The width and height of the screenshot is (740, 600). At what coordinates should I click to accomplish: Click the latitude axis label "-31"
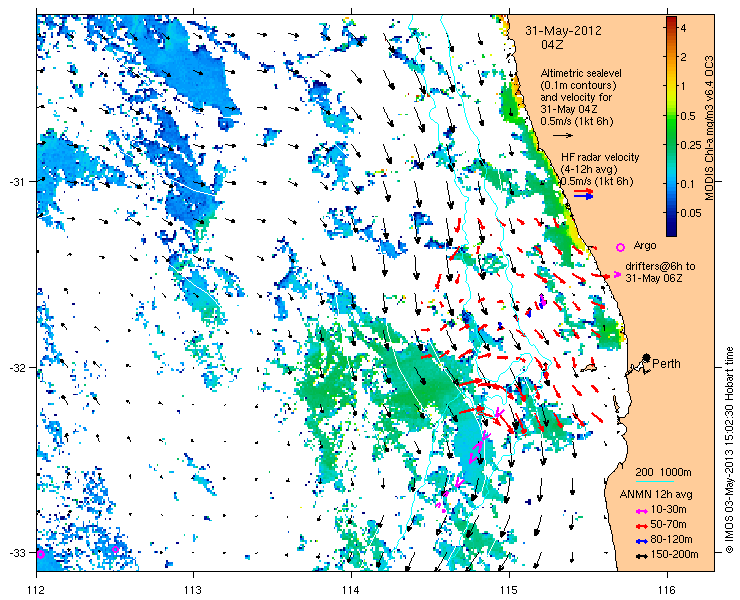coord(17,182)
